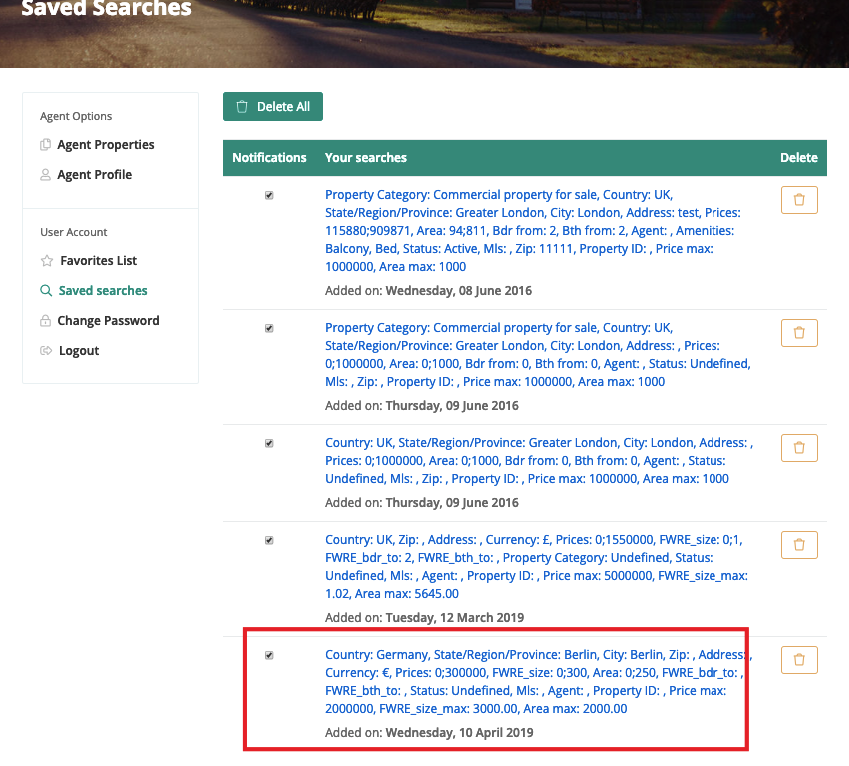
Task: Toggle notification checkbox for first saved search
Action: tap(269, 196)
